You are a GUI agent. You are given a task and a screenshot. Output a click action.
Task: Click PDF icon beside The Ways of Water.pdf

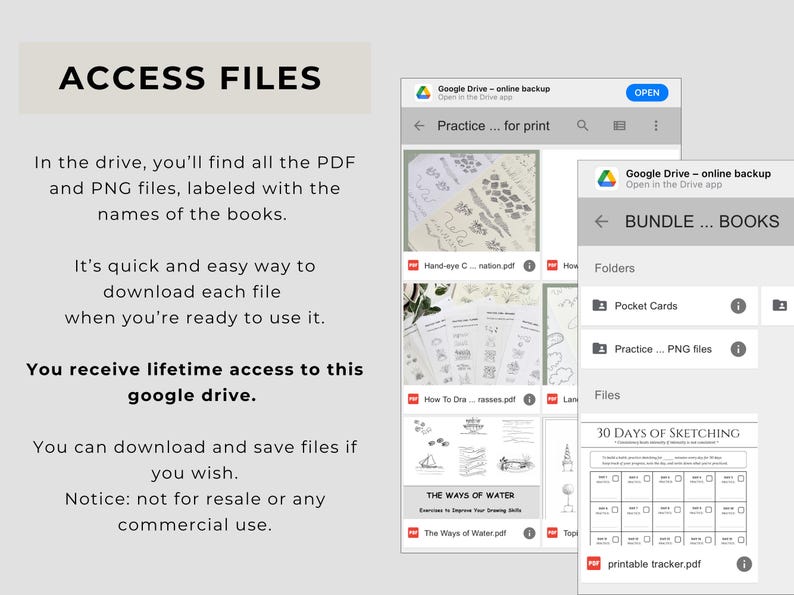[x=413, y=533]
